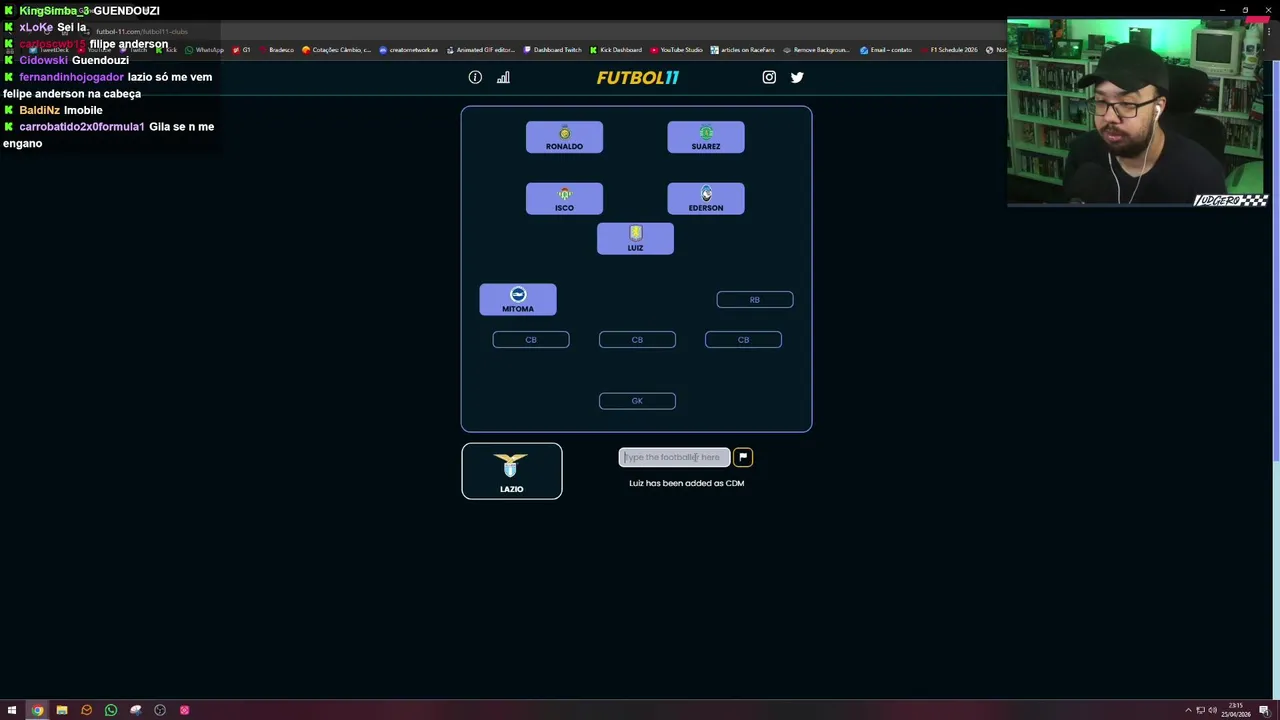Open the WhatsApp bookmark in the browser bar

(x=204, y=50)
